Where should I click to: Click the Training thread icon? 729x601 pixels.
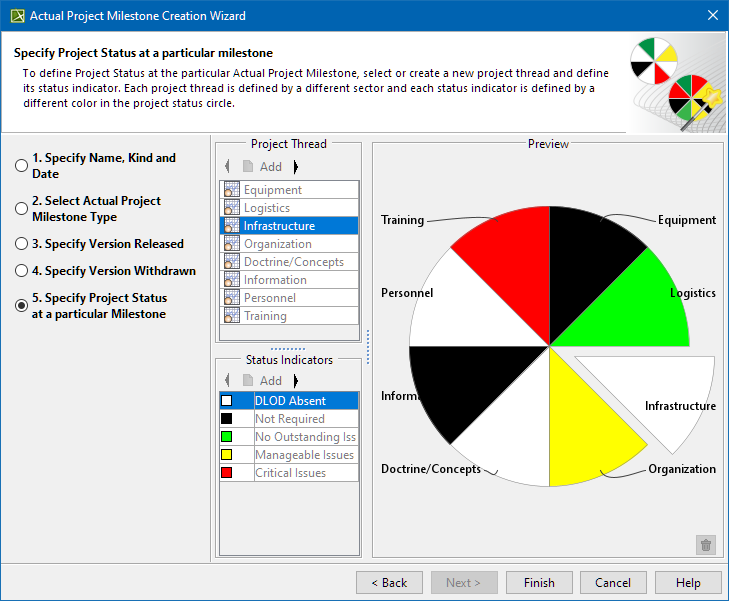coord(231,316)
